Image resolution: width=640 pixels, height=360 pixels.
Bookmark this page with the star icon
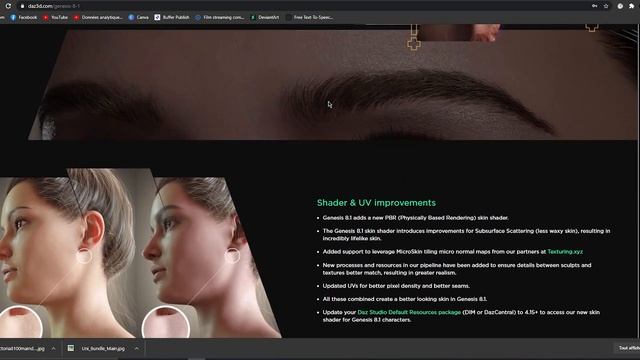point(606,6)
